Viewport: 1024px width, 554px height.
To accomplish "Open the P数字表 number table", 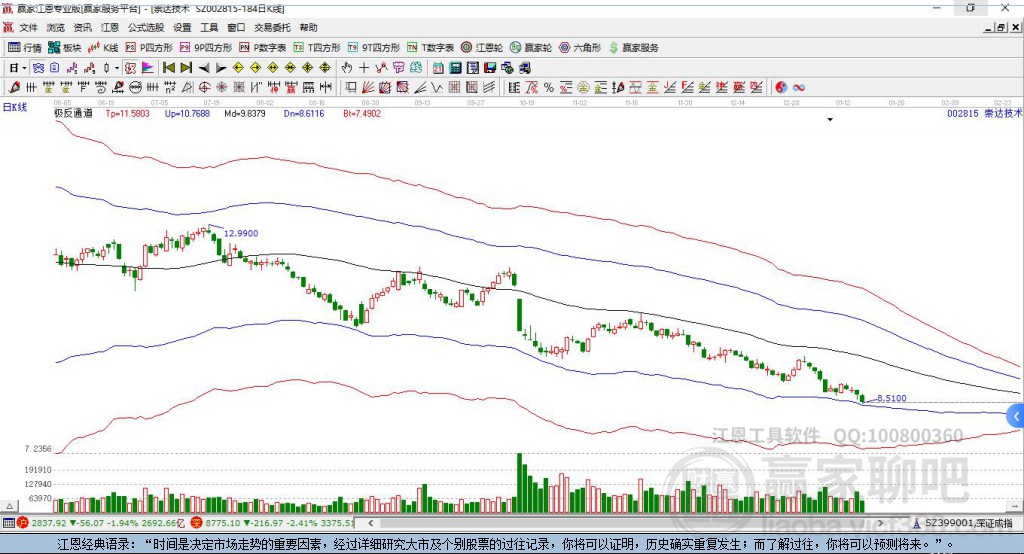I will [263, 48].
